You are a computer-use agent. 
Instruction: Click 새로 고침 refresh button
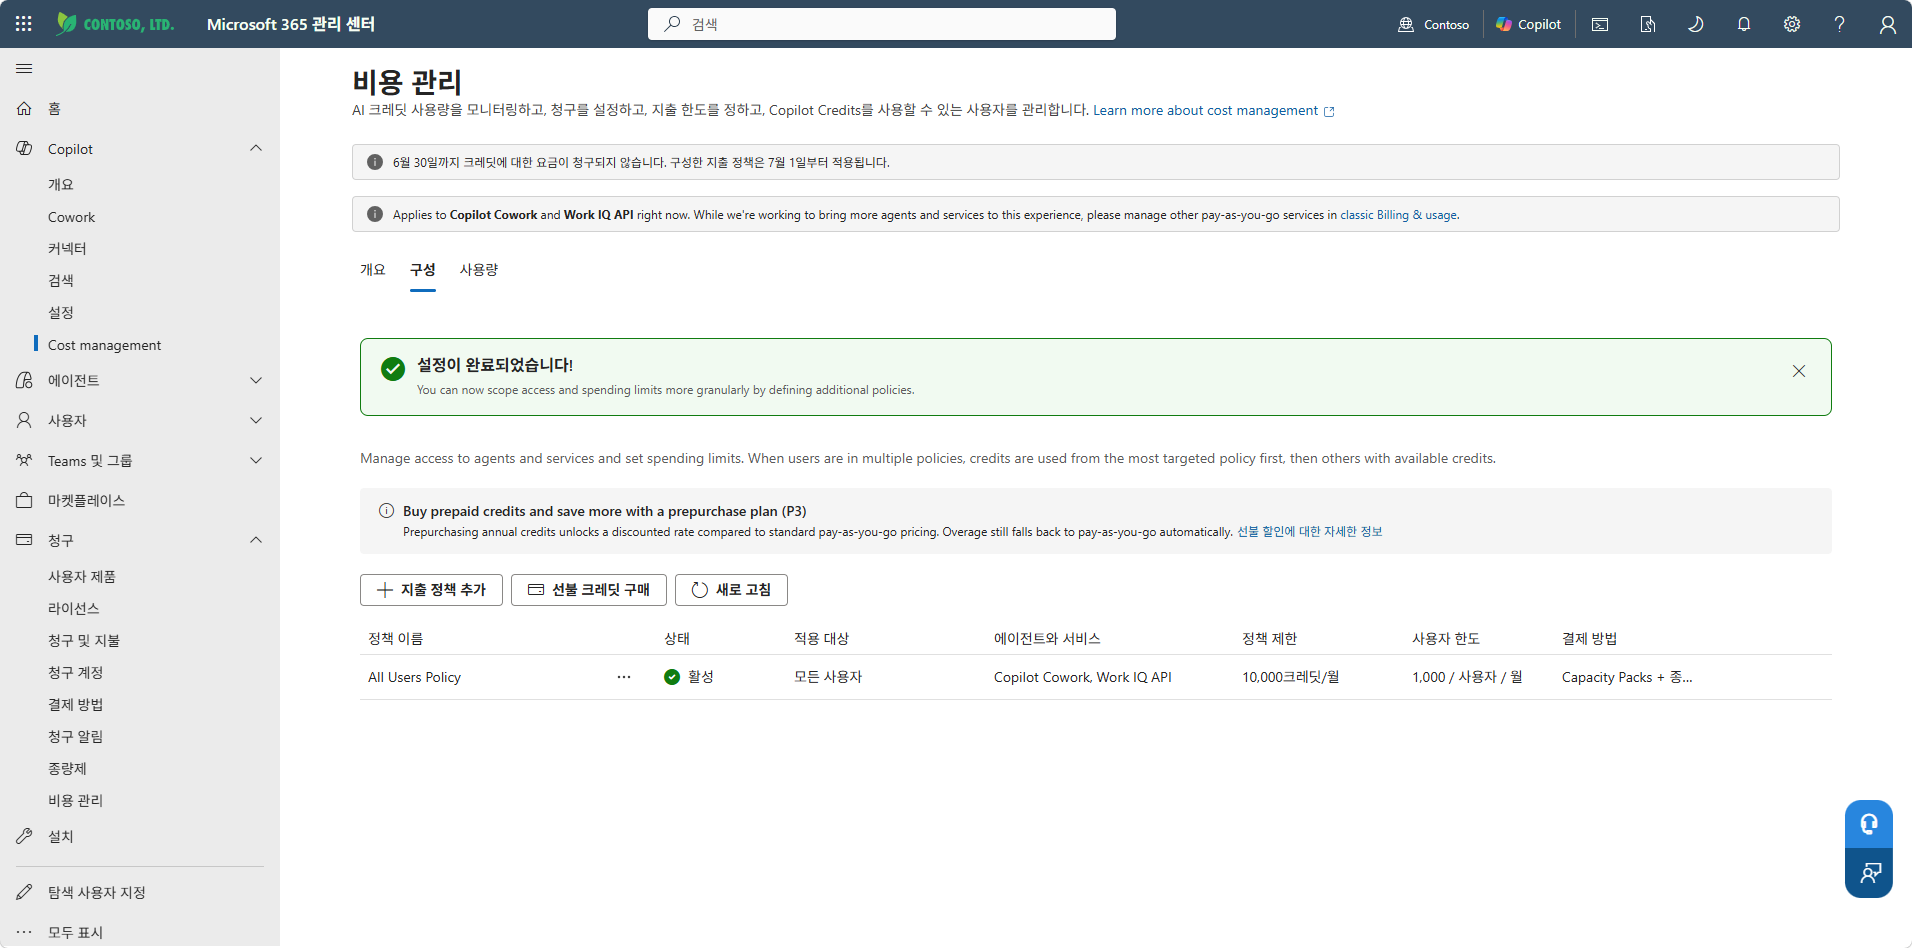click(x=731, y=590)
